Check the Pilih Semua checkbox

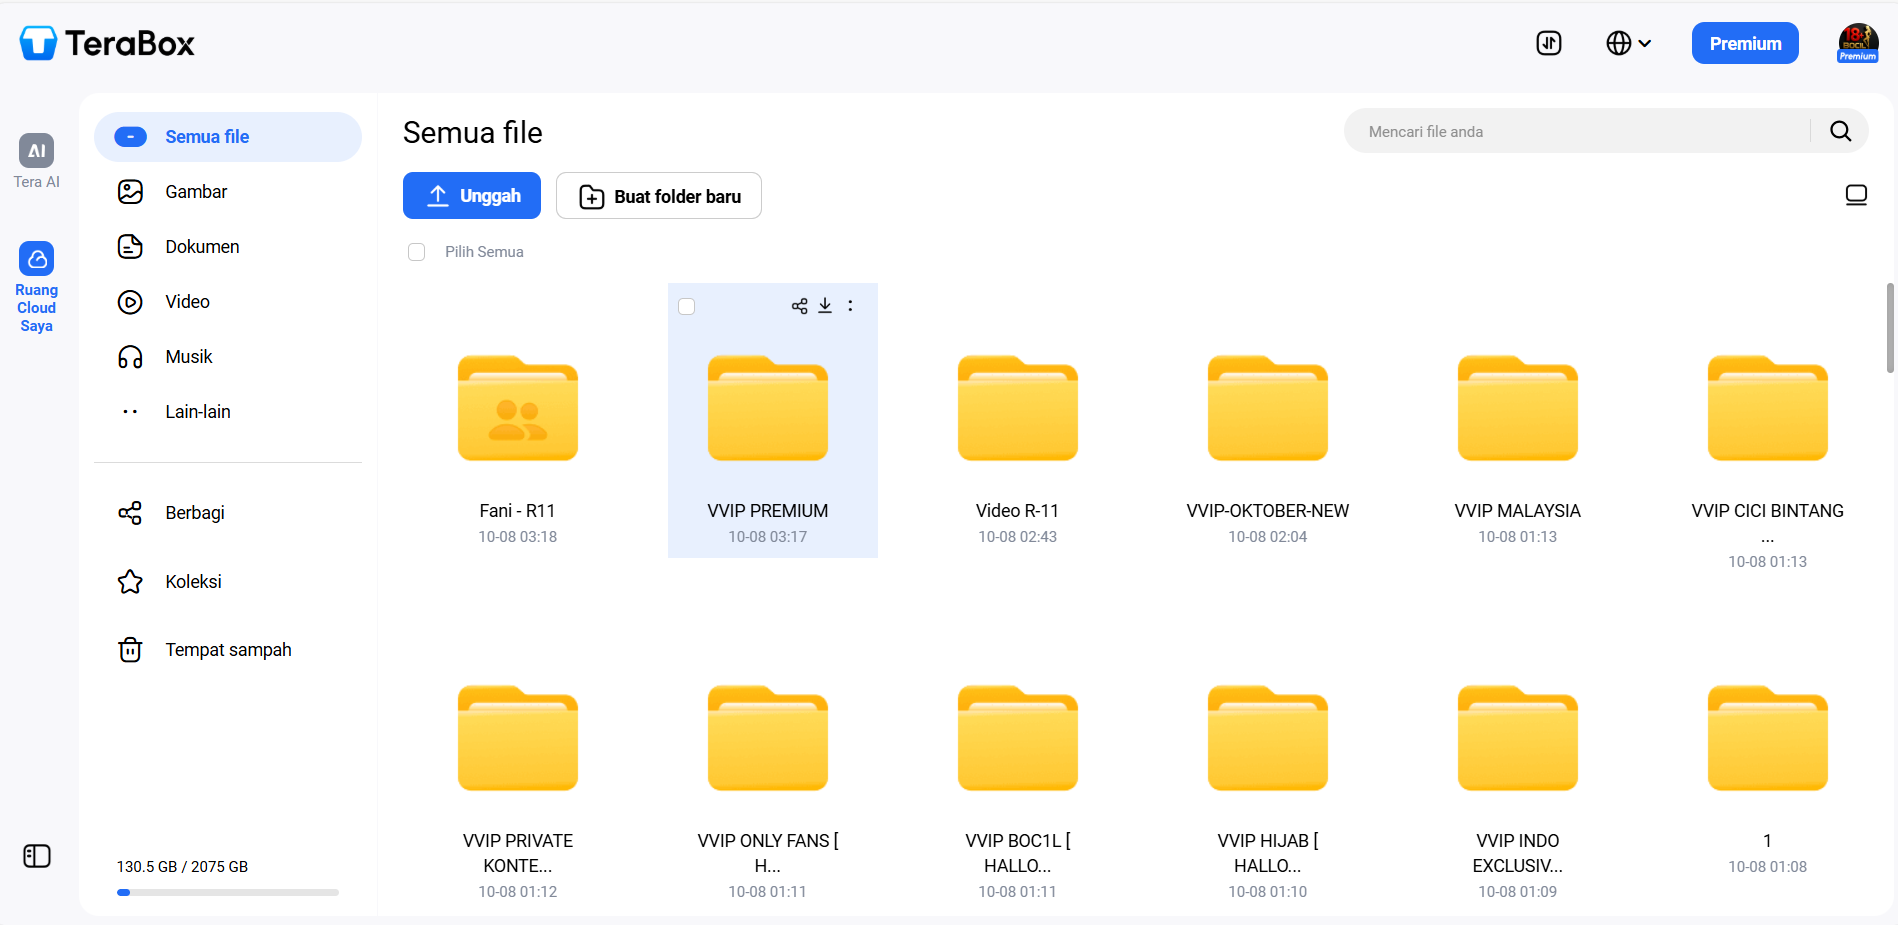[x=417, y=252]
